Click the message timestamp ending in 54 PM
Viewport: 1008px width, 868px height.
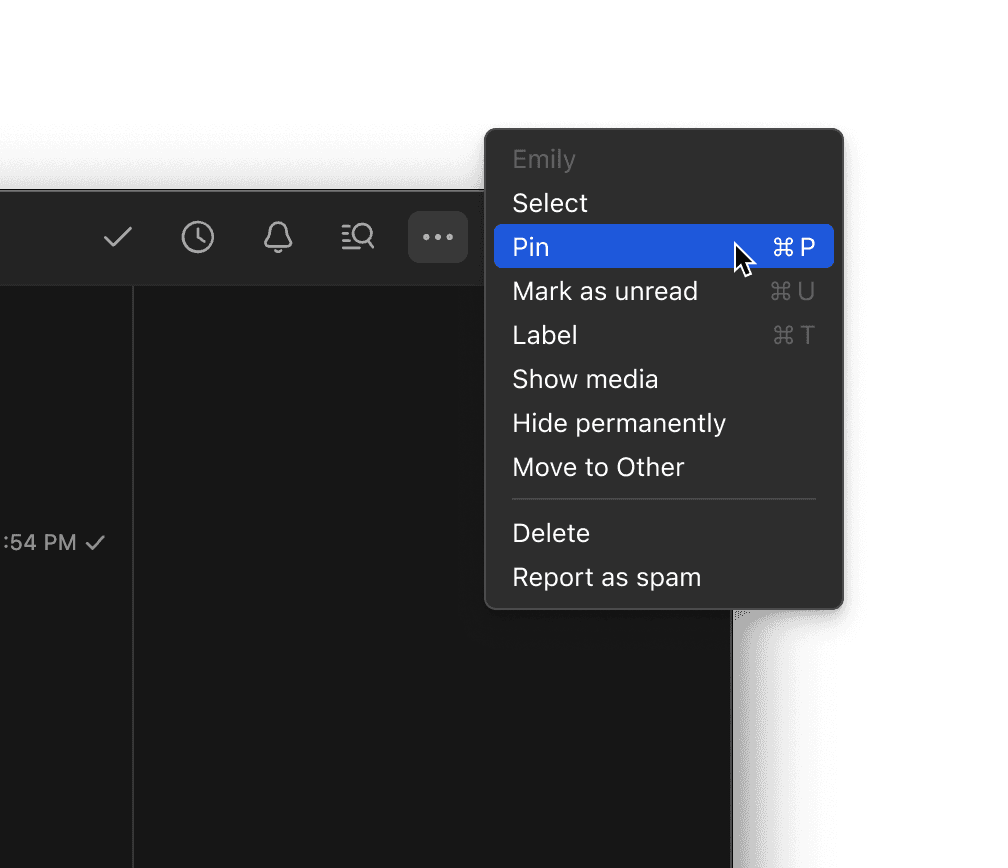(40, 543)
